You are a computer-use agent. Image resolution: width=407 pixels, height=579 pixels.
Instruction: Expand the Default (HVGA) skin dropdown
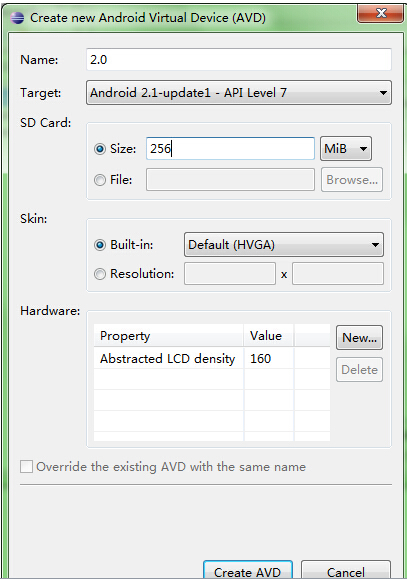tap(284, 244)
